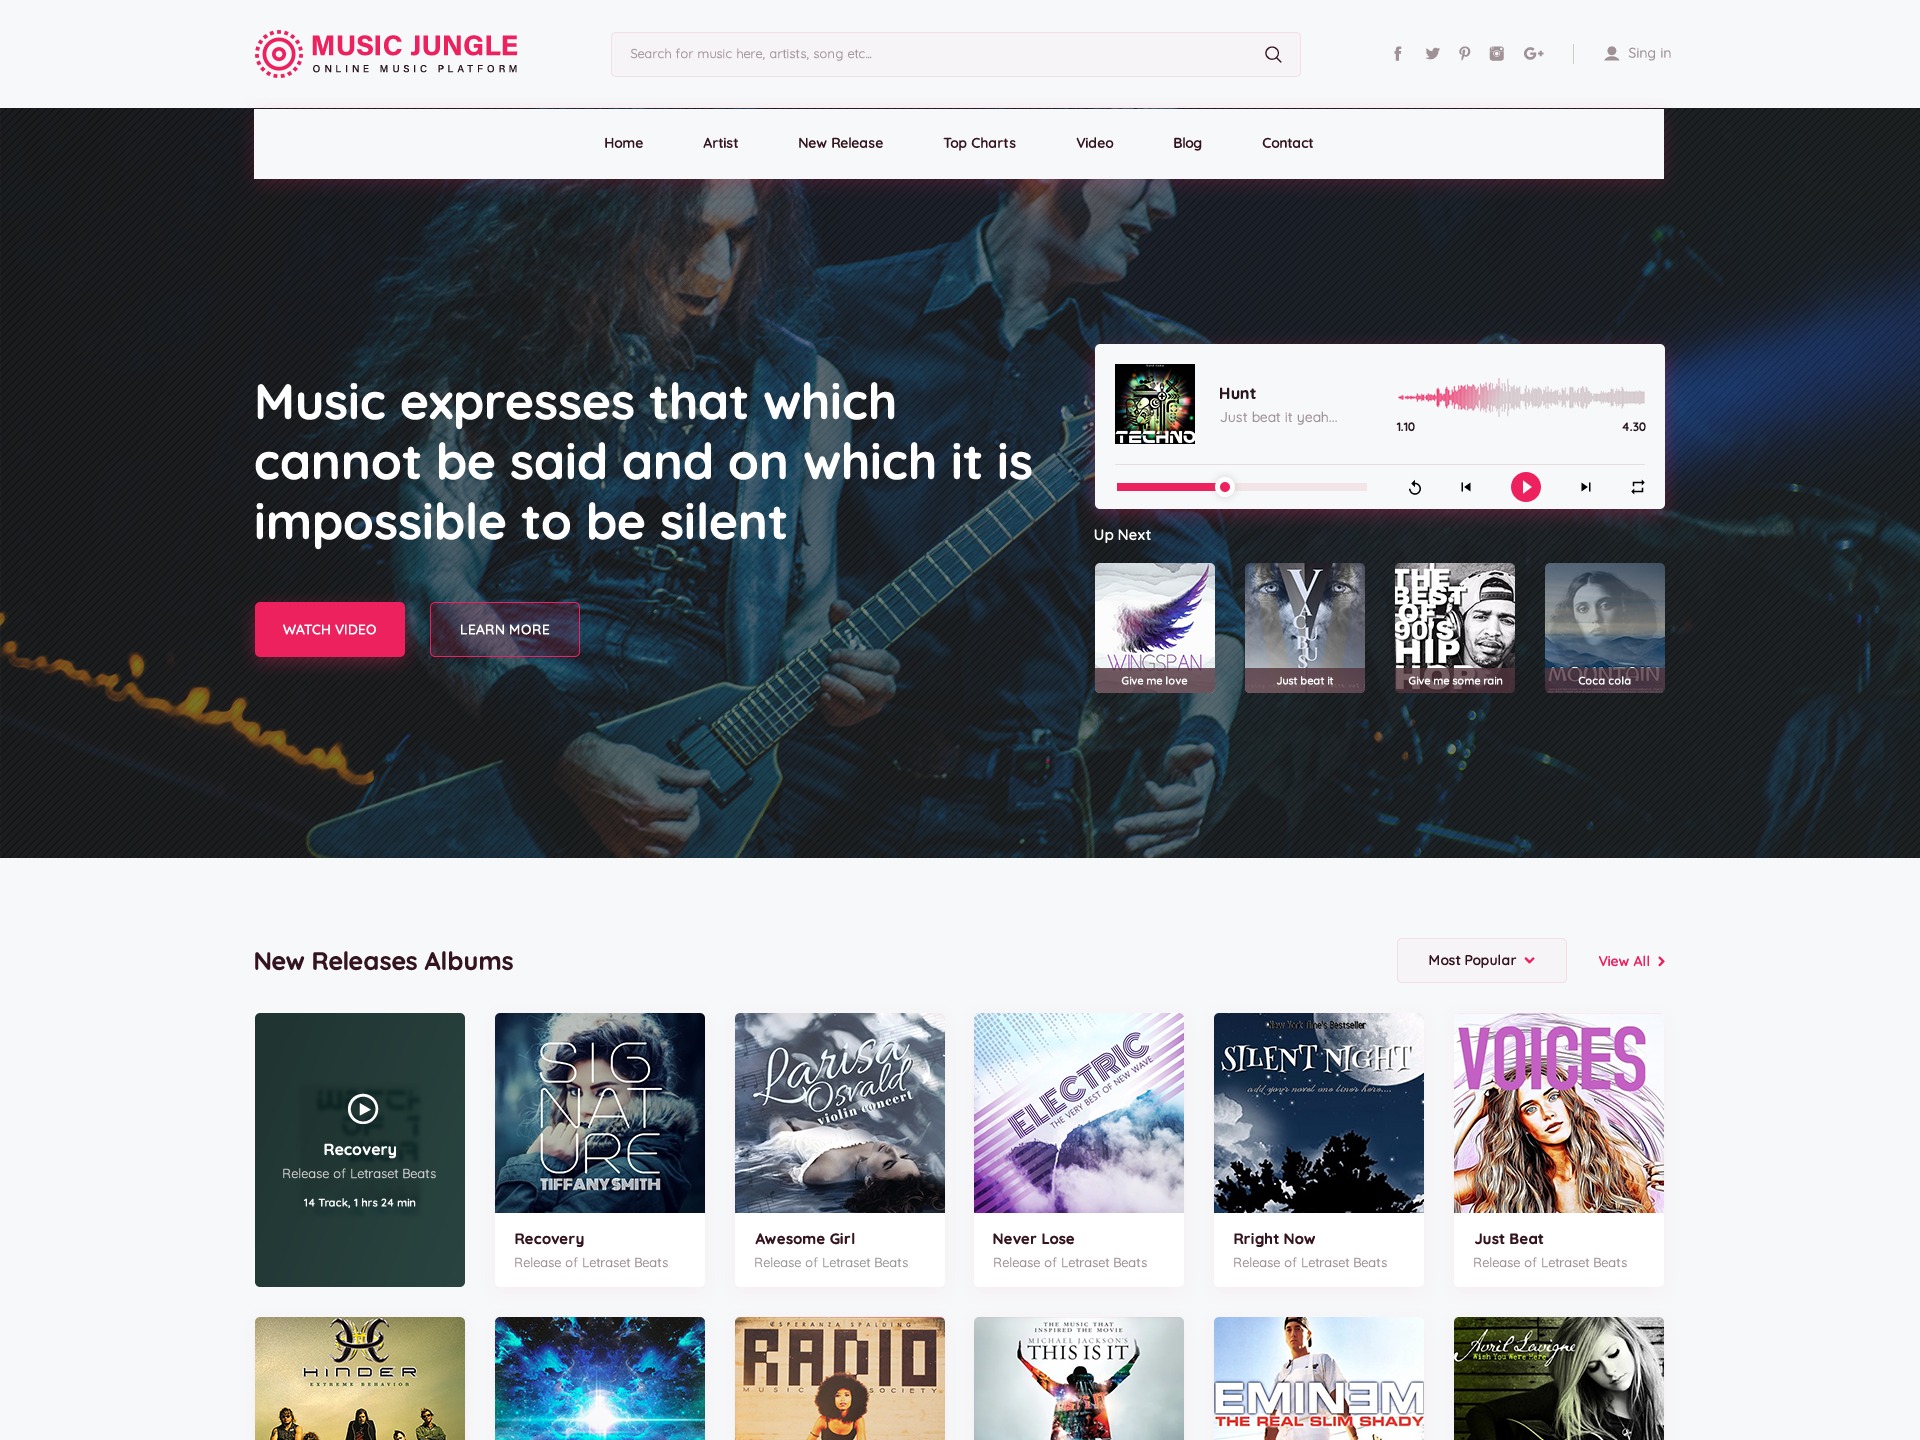The height and width of the screenshot is (1440, 1920).
Task: Open the Google Plus icon
Action: (1534, 54)
